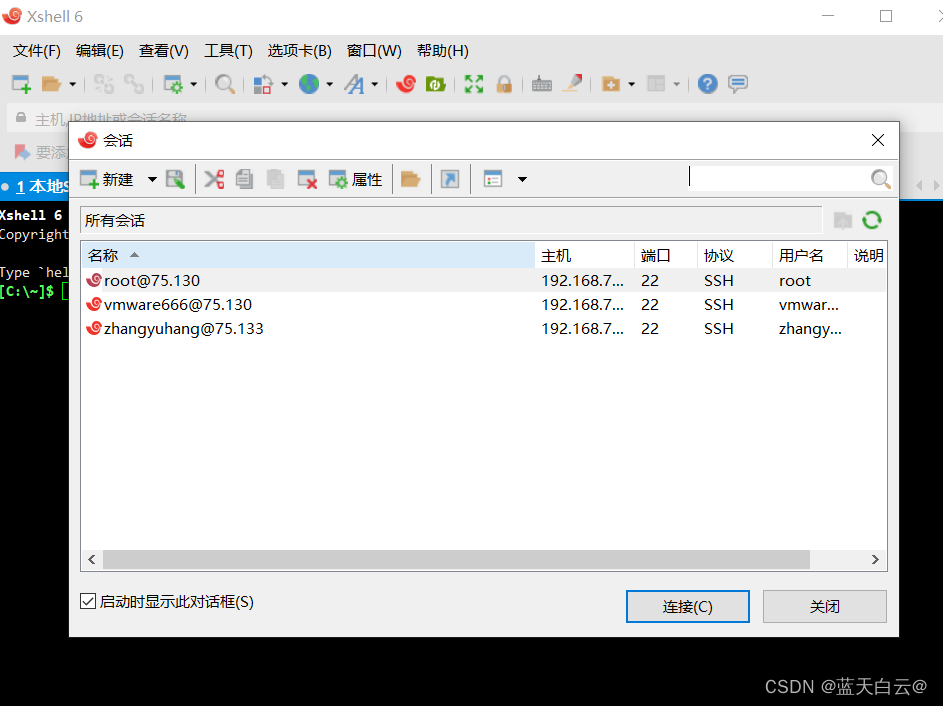Sort by the 用户名 column header
This screenshot has width=943, height=706.
(x=809, y=256)
